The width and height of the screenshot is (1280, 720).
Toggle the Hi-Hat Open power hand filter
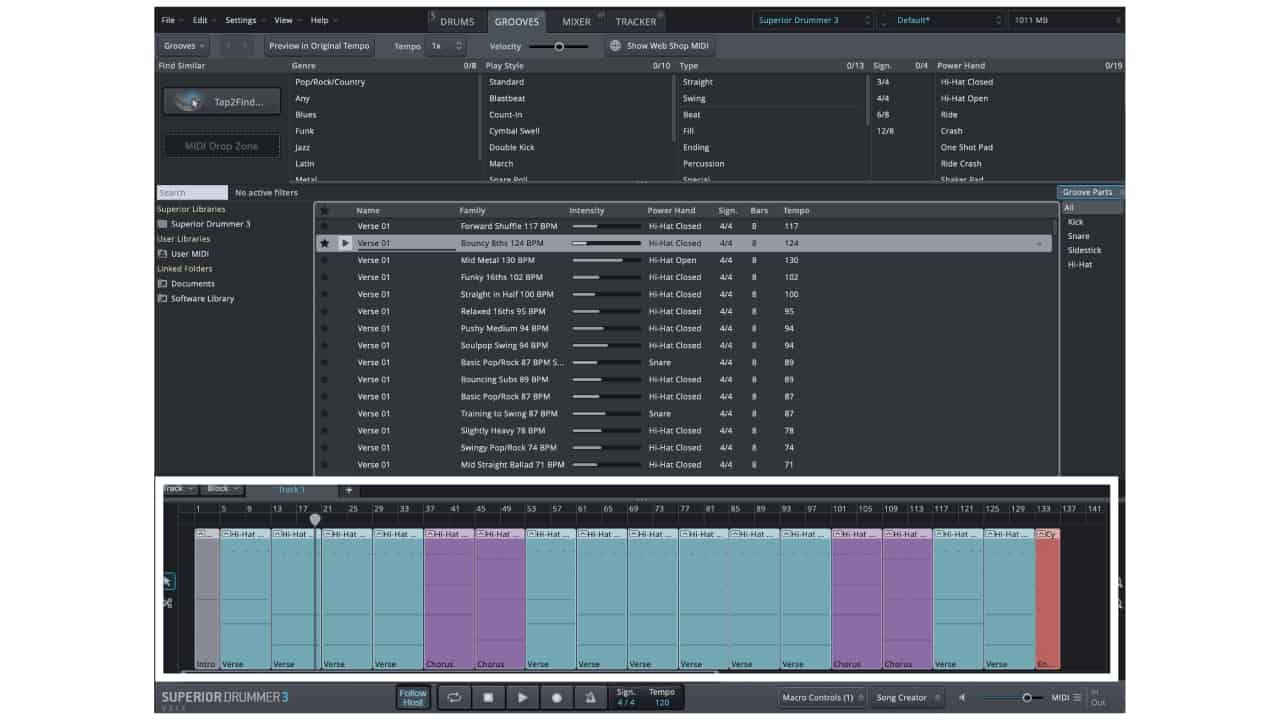(x=964, y=98)
